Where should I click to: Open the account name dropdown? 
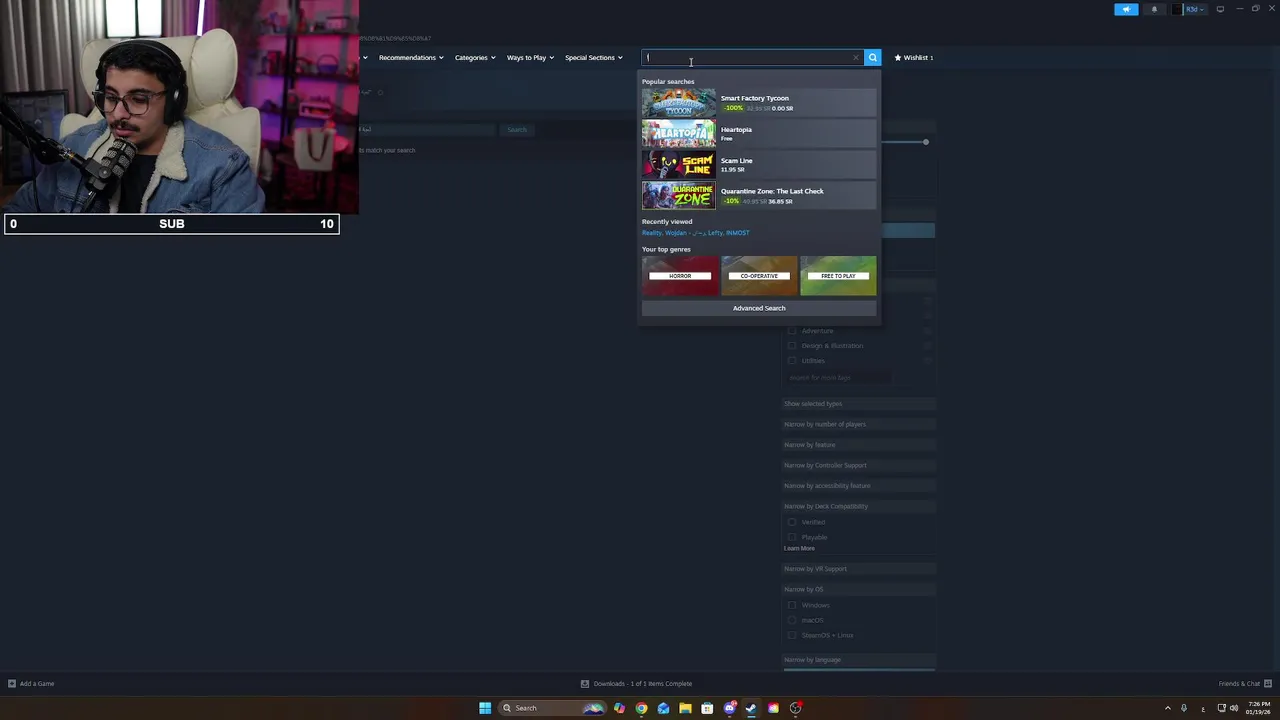[1194, 9]
